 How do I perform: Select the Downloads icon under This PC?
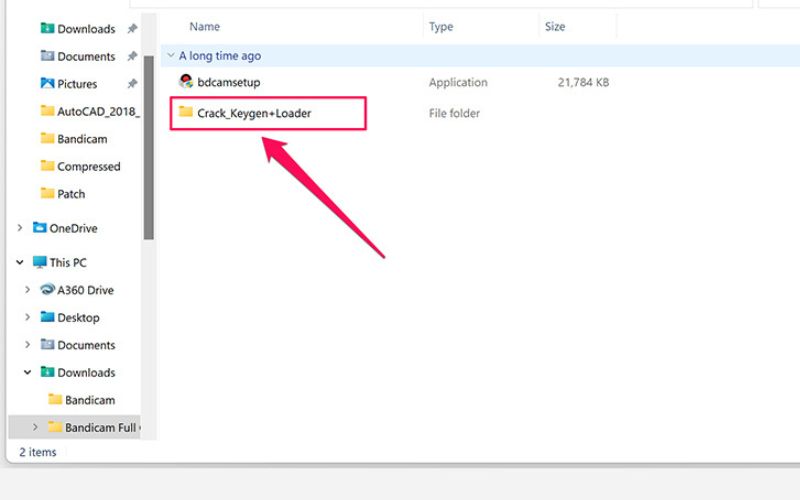tap(47, 372)
